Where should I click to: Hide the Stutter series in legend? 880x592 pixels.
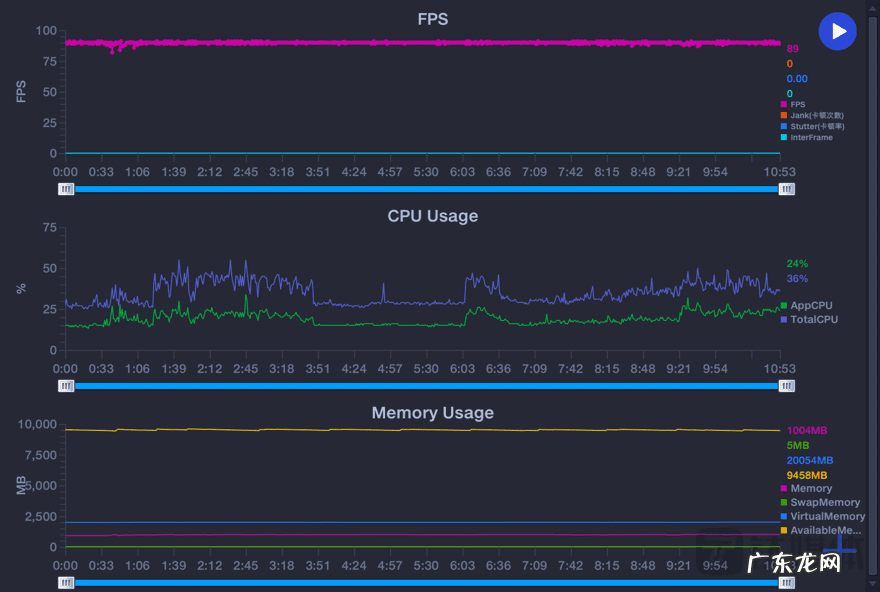click(x=813, y=126)
